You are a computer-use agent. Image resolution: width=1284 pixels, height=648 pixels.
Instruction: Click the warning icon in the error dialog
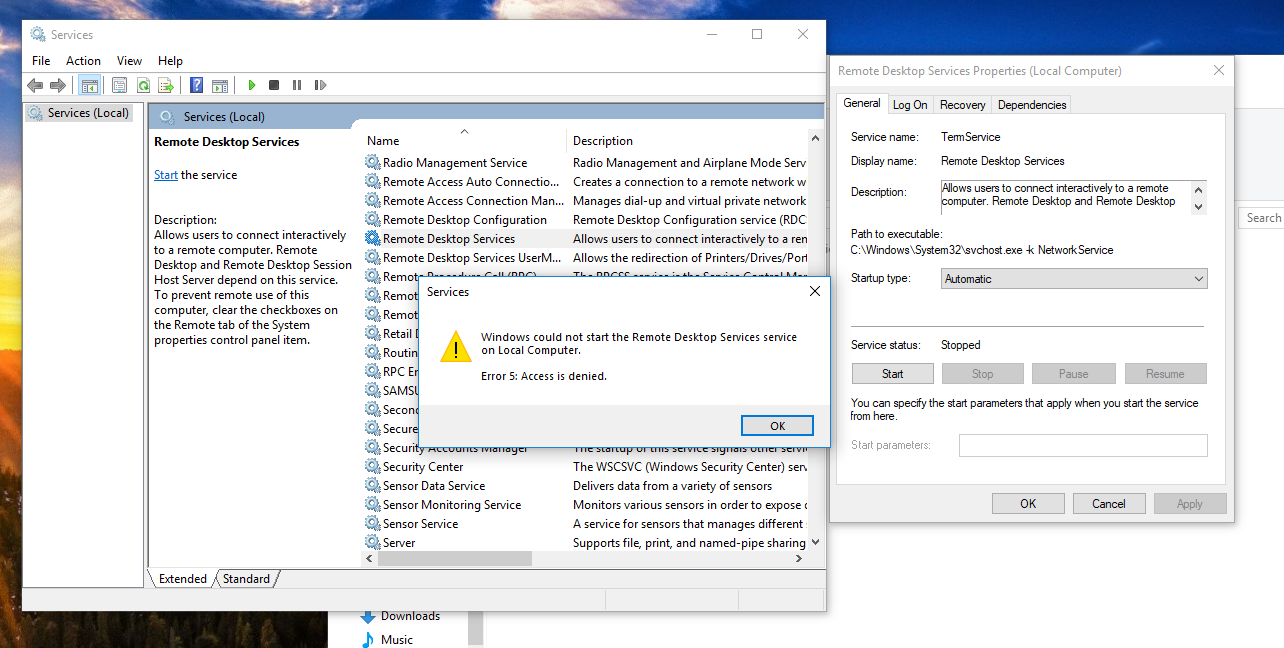coord(456,347)
